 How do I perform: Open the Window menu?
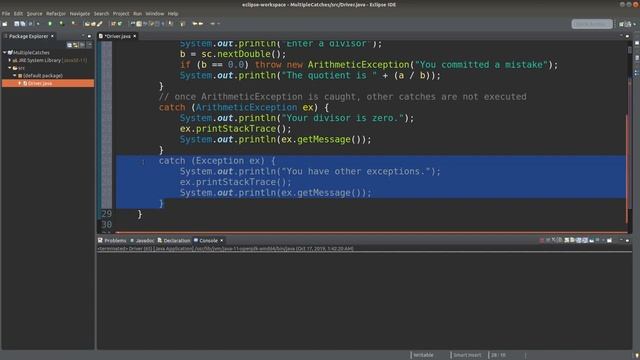(155, 13)
